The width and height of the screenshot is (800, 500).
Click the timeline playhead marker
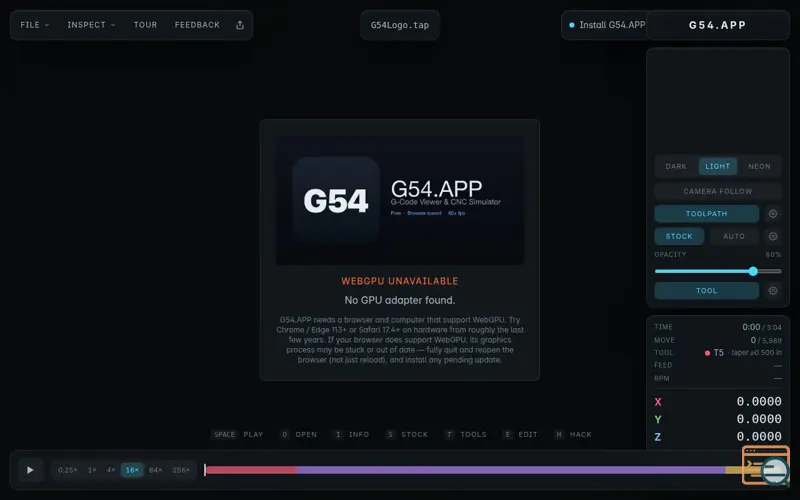click(x=205, y=470)
